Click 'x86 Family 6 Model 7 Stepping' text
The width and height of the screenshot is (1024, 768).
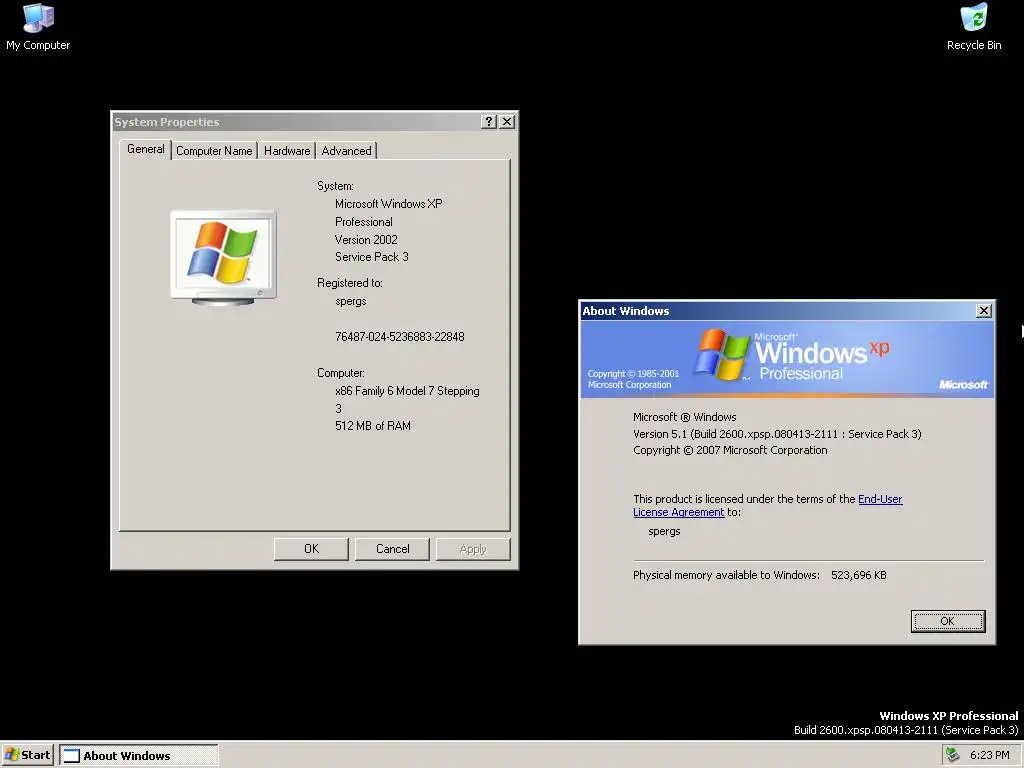(x=407, y=391)
